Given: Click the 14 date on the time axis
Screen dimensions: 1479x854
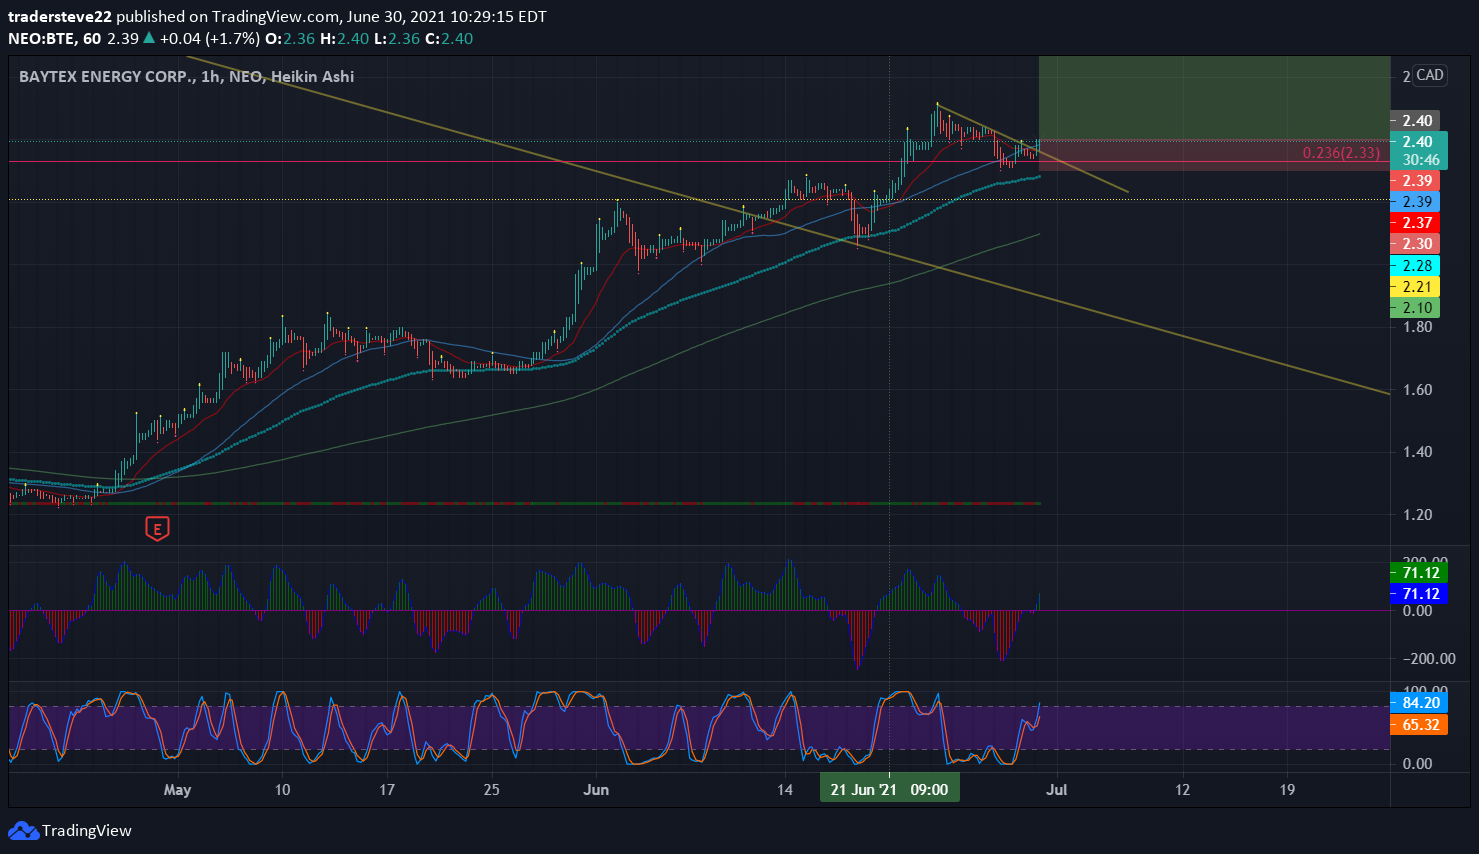Looking at the screenshot, I should click(785, 790).
